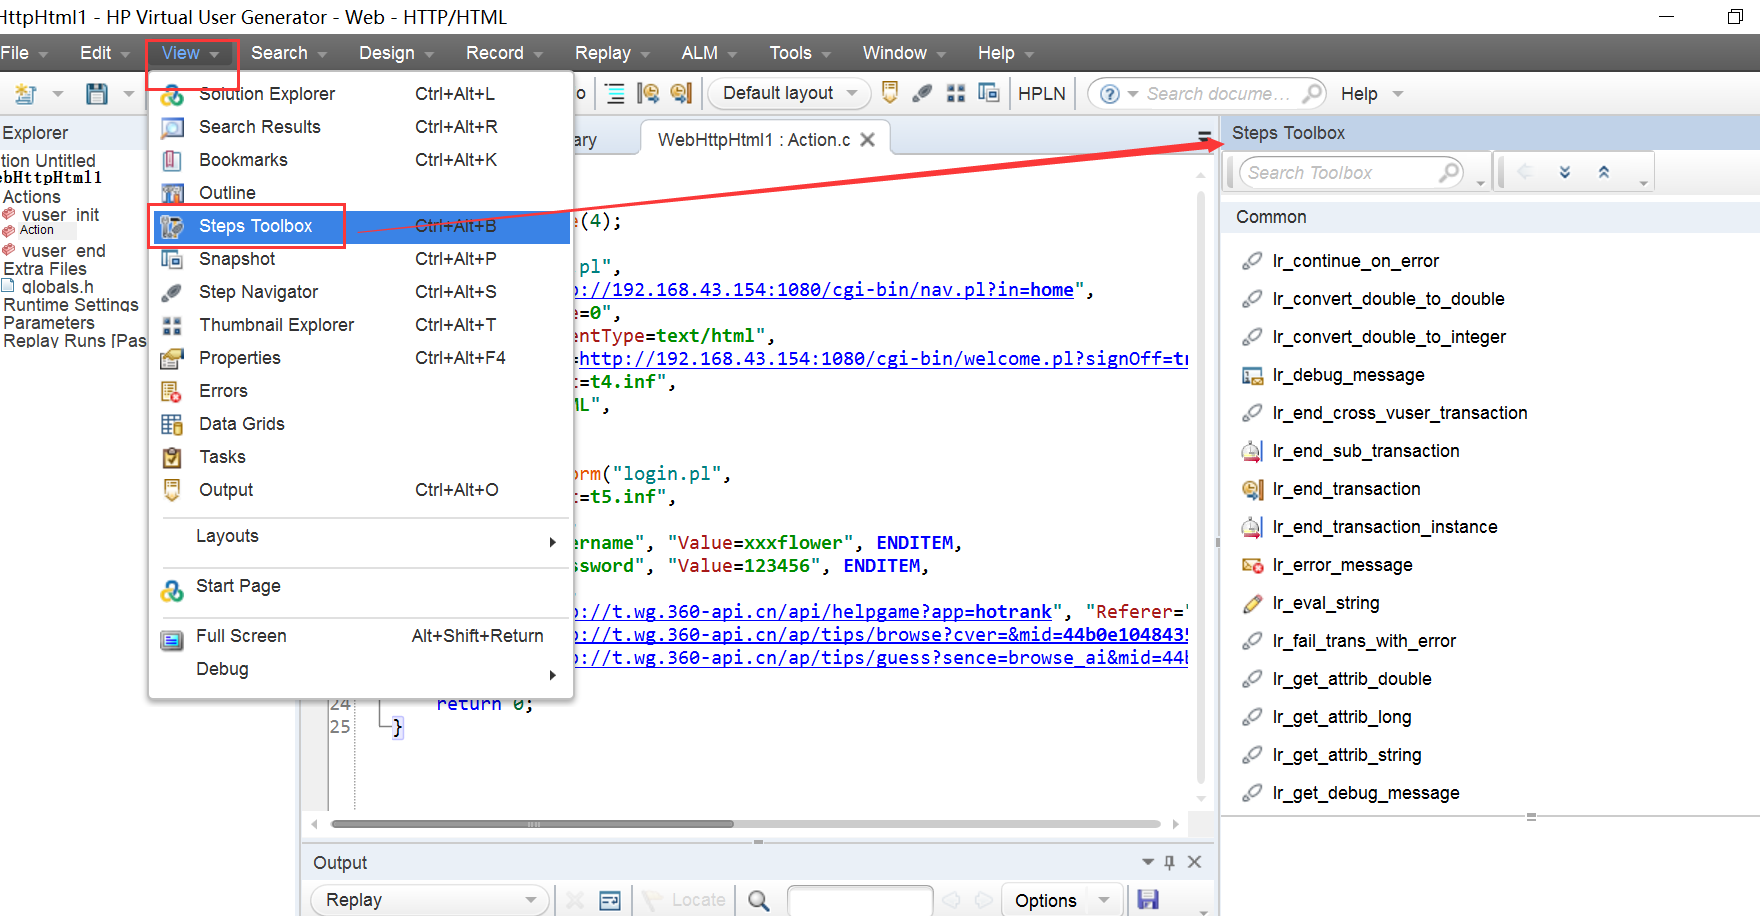Pin the Output pane
Screen dimensions: 1760x916
point(1169,862)
